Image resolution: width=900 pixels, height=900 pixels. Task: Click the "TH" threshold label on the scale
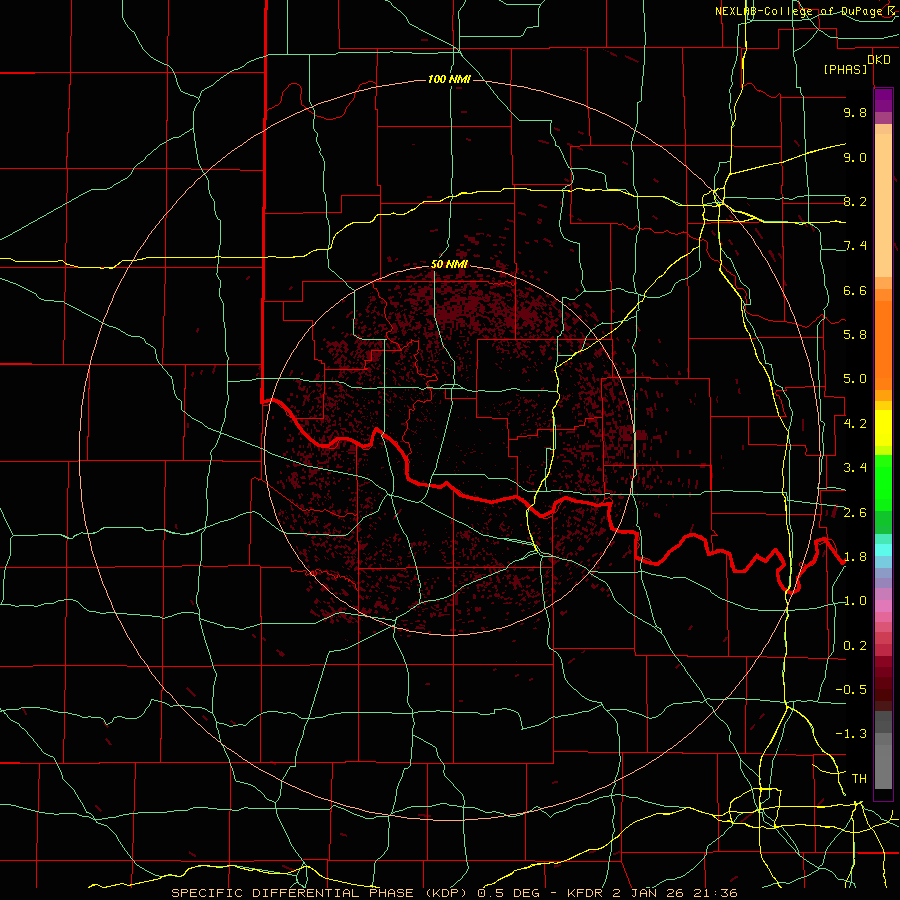coord(859,779)
